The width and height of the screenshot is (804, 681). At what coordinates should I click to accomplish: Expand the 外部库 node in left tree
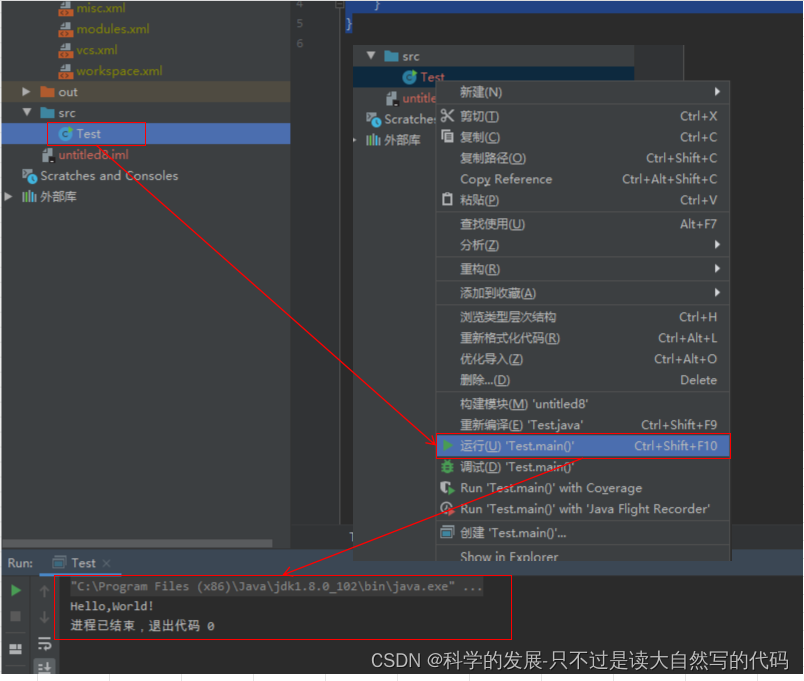point(8,196)
